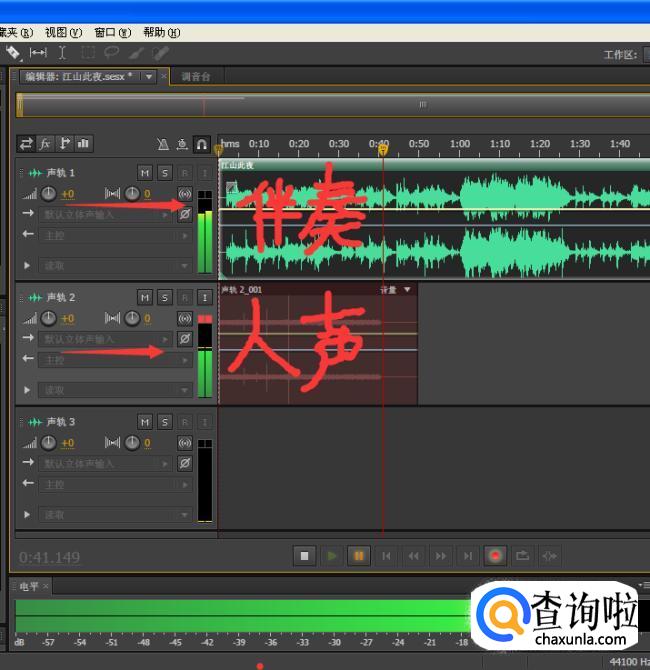Open 声轨 3 automation mode 读取 dropdown
This screenshot has height=670, width=650.
115,514
